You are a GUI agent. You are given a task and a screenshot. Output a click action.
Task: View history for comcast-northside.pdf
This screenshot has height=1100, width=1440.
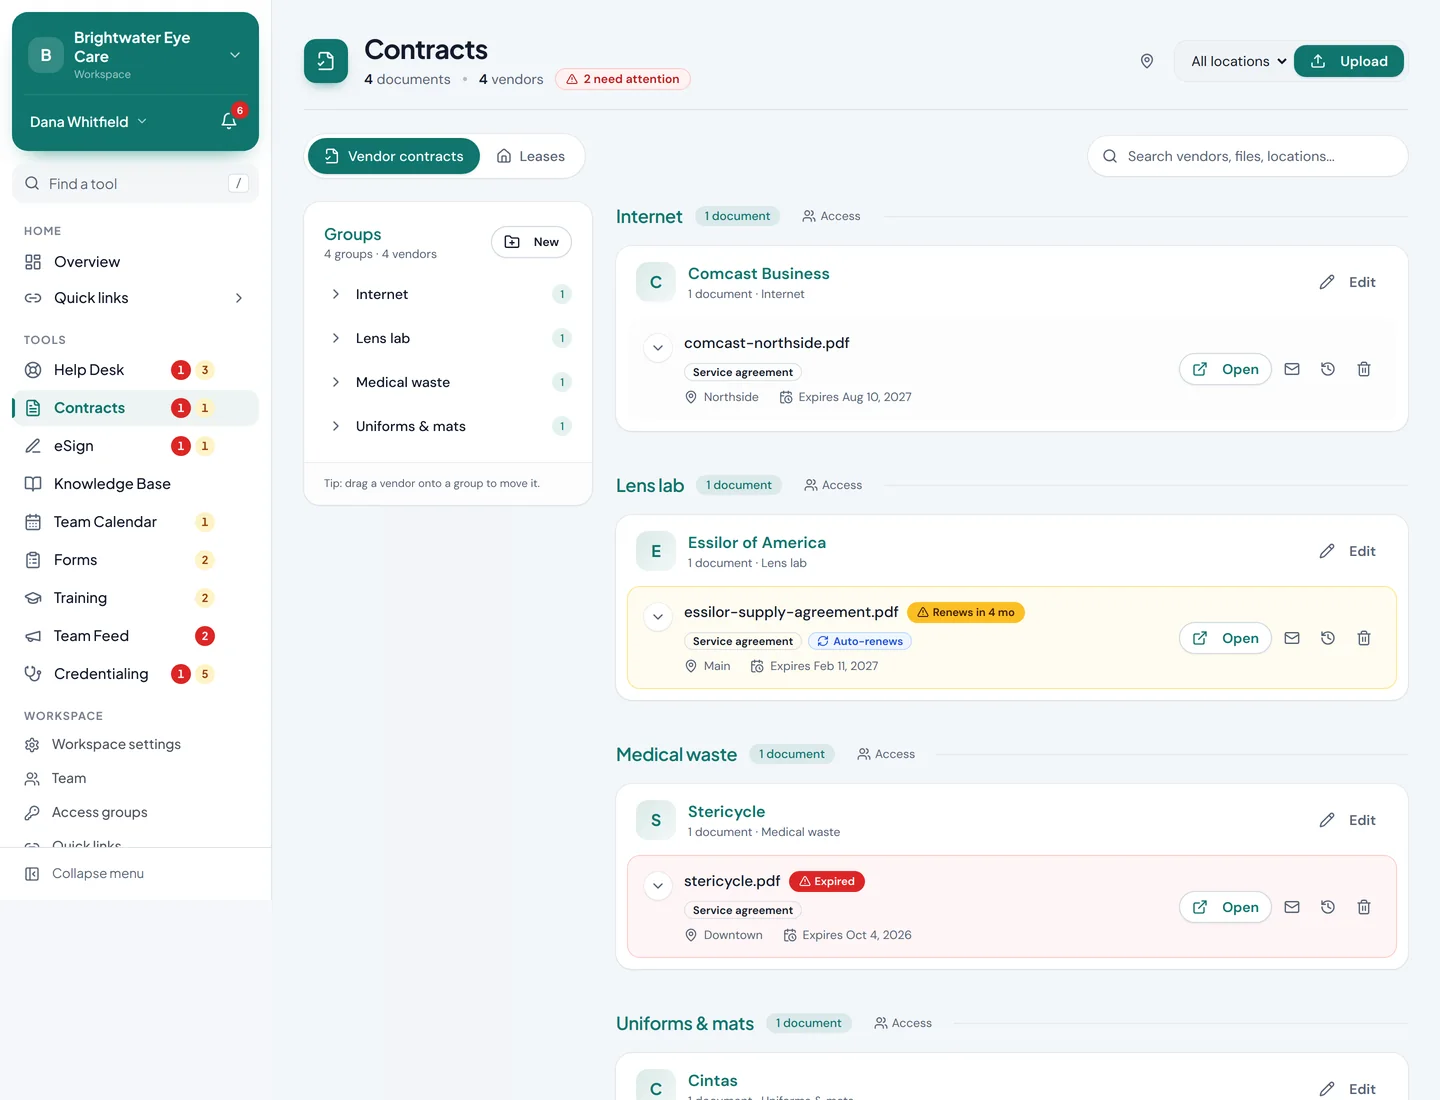(1328, 369)
